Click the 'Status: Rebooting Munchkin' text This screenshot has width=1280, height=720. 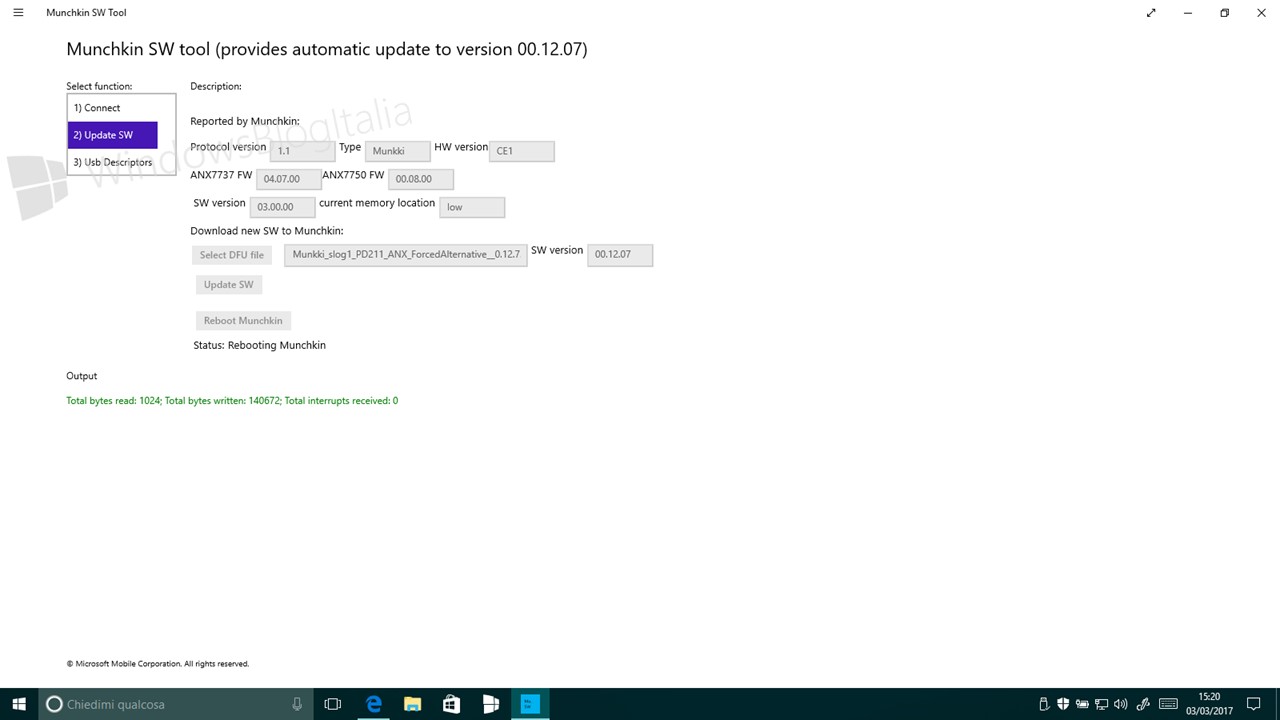(x=260, y=345)
